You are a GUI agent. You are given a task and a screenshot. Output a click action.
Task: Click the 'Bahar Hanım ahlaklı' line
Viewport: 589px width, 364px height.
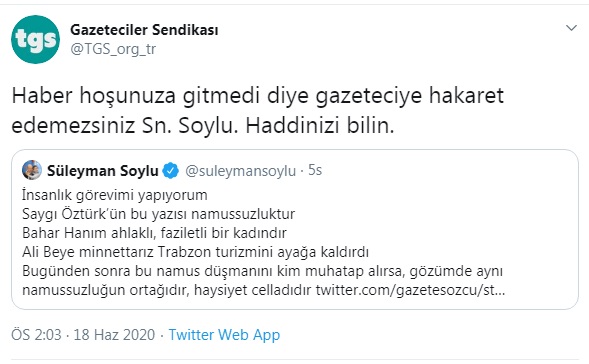154,233
